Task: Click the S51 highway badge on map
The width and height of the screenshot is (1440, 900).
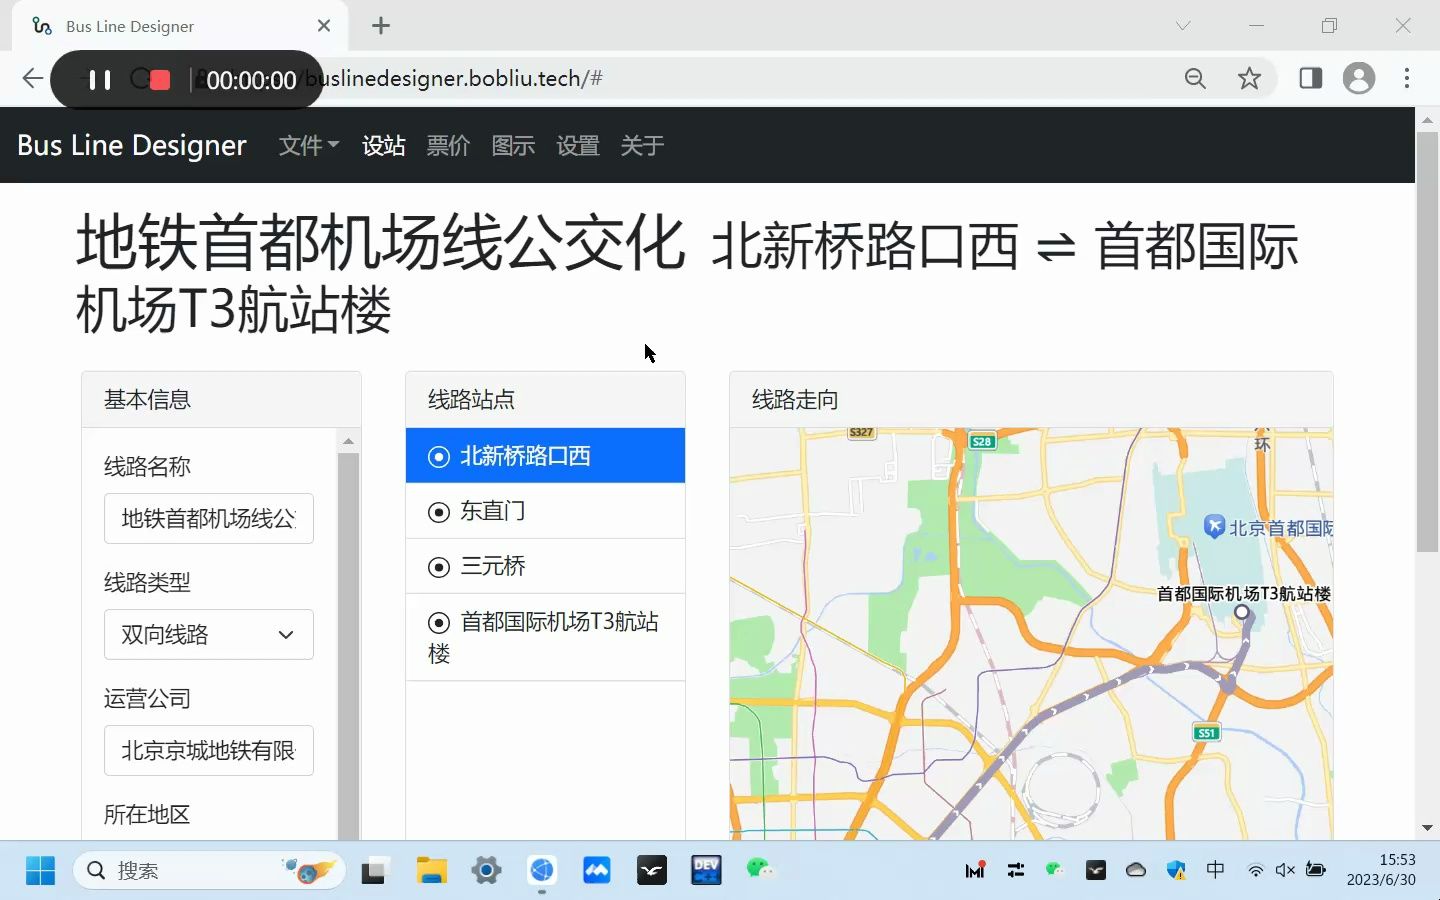Action: coord(1207,733)
